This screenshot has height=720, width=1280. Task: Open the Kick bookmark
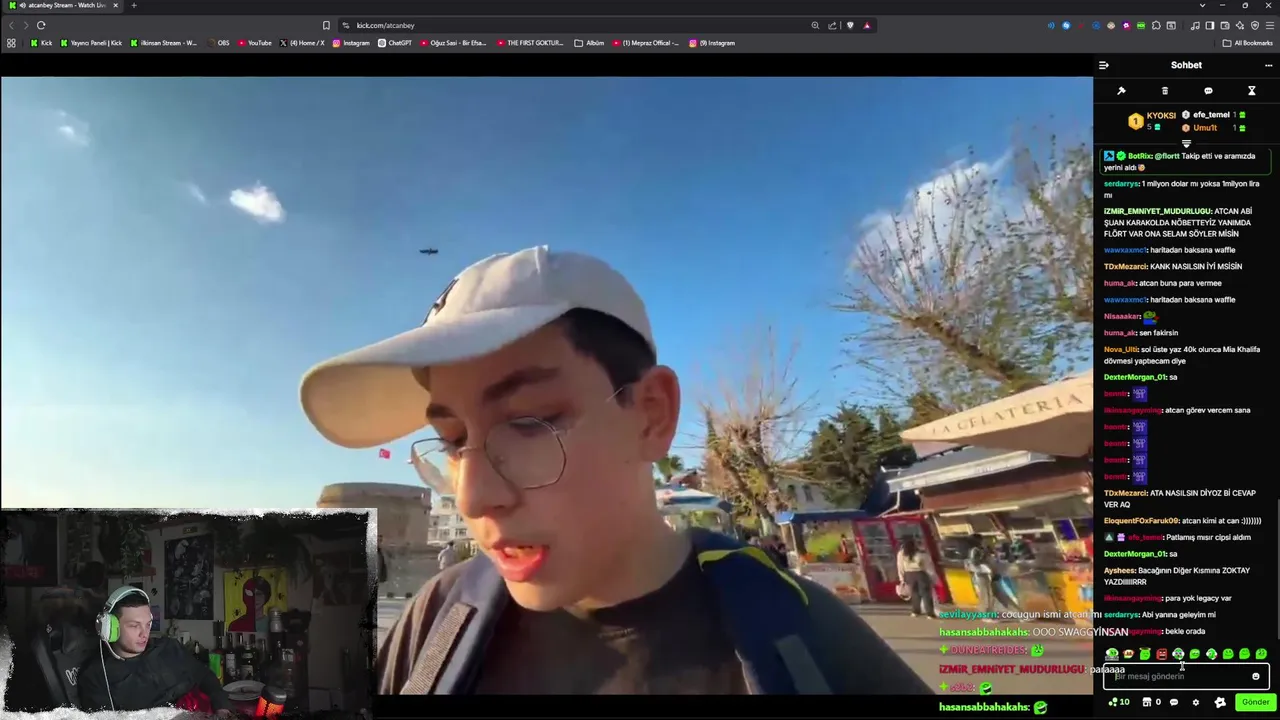tap(41, 43)
